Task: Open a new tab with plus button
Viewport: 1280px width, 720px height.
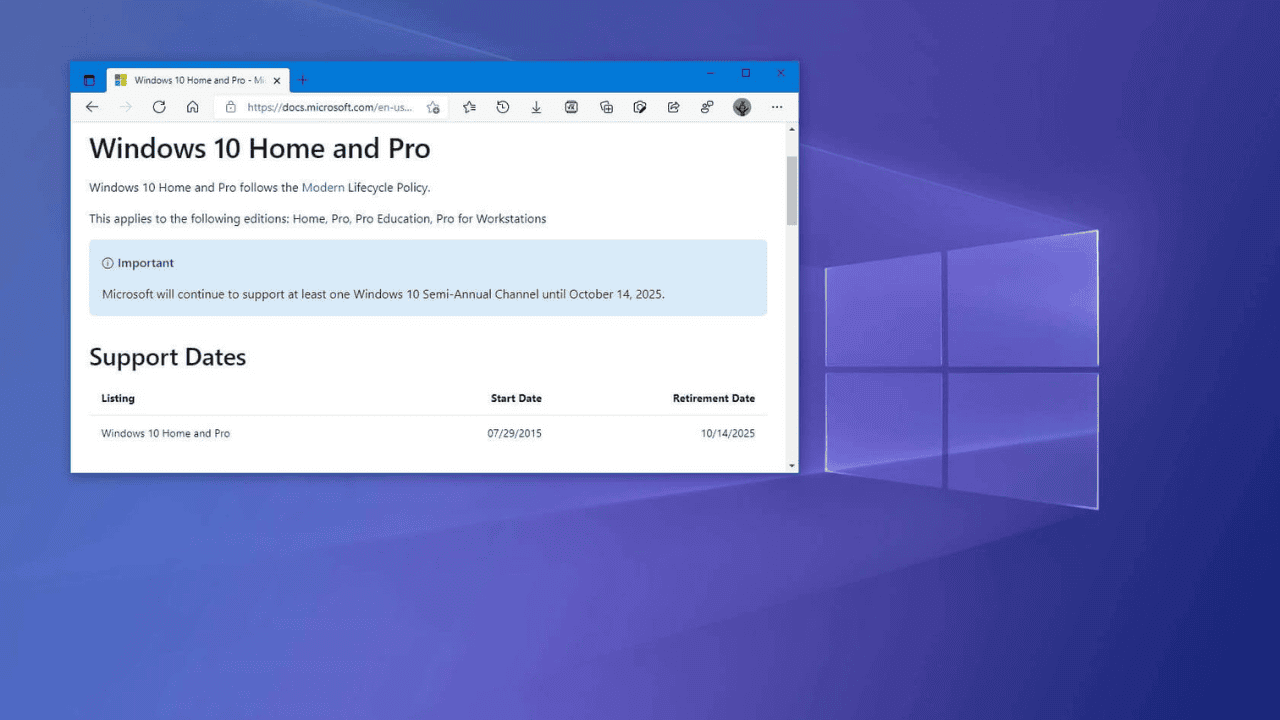Action: point(302,80)
